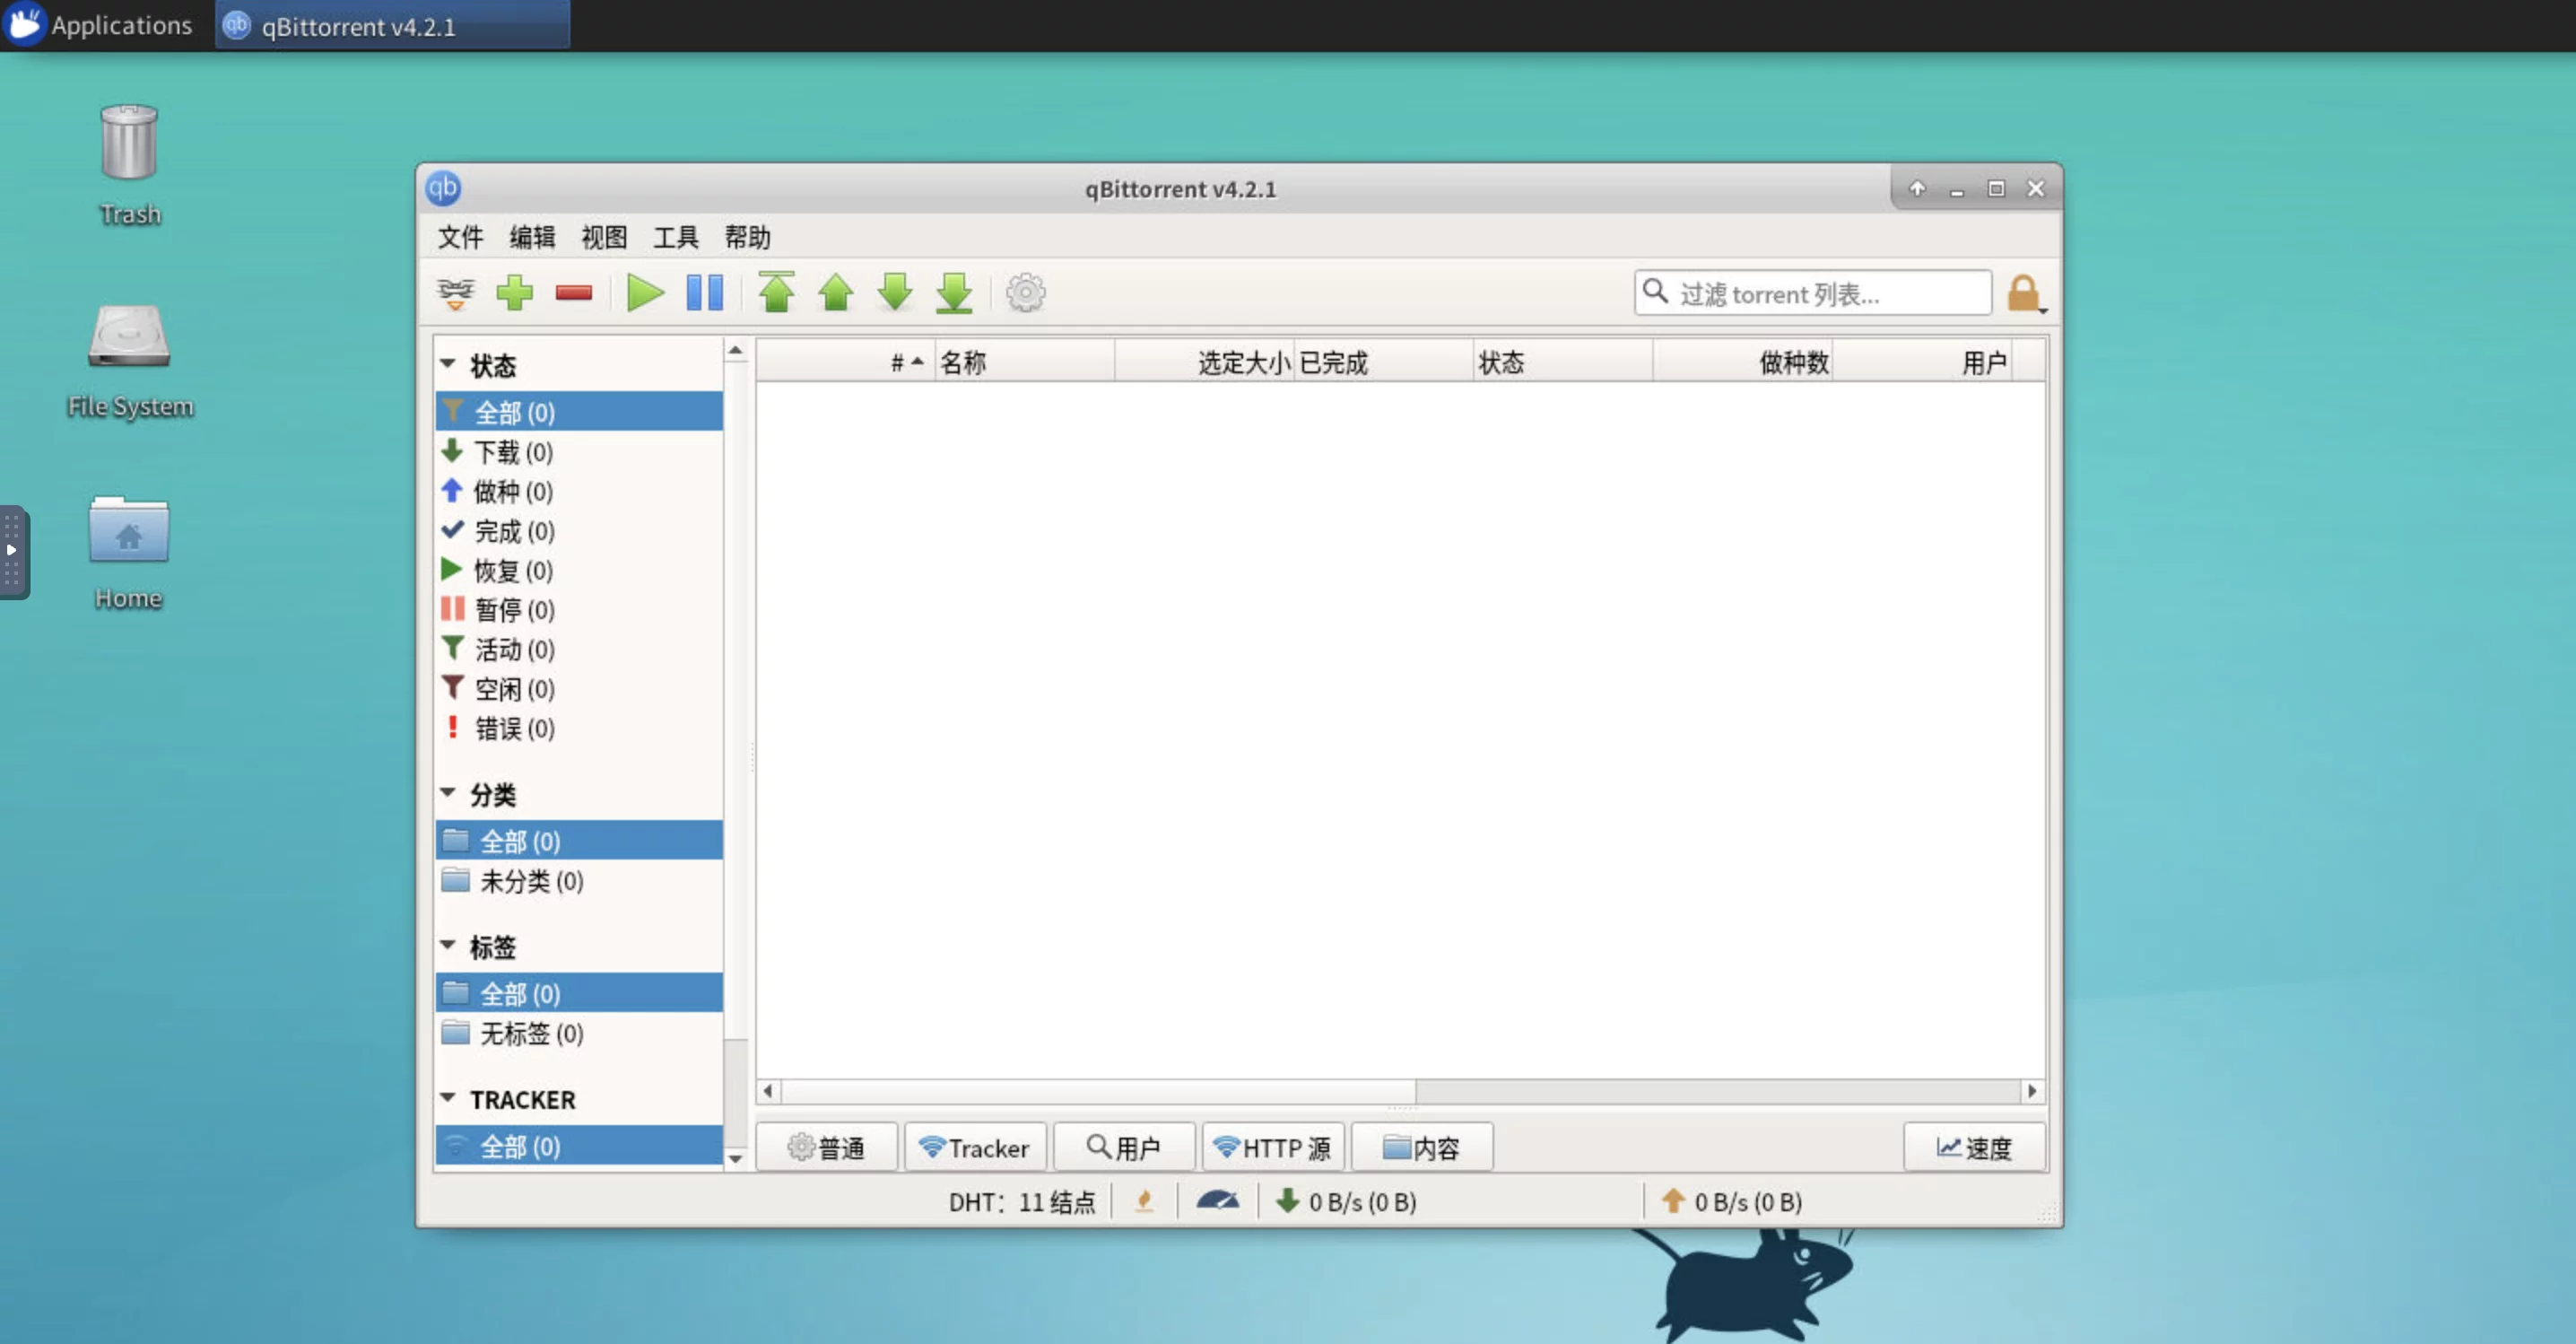This screenshot has width=2576, height=1344.
Task: Open the 工具 menu
Action: pyautogui.click(x=675, y=237)
